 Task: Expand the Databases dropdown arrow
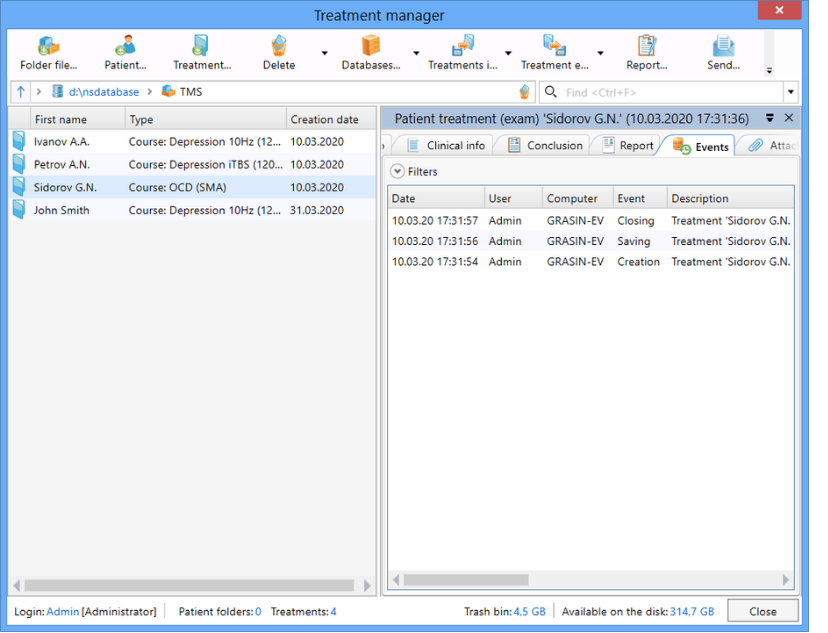[416, 54]
